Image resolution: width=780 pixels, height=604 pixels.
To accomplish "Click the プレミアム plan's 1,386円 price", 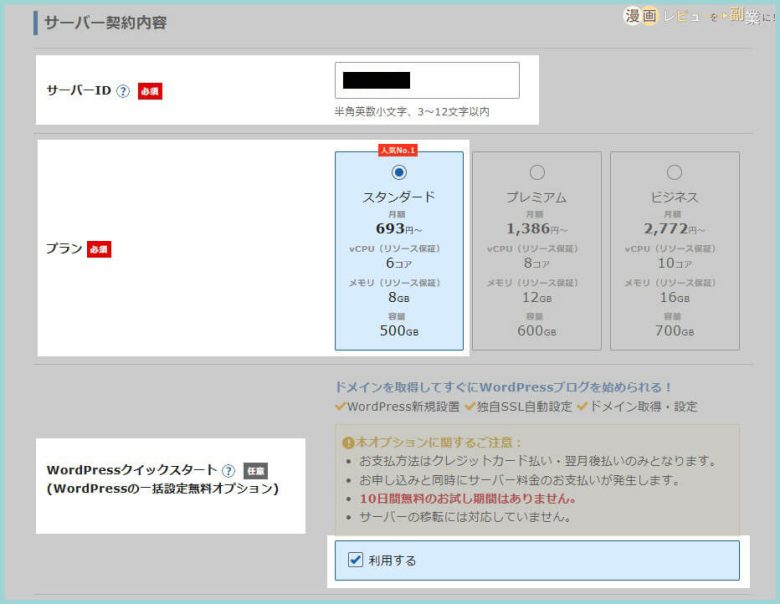I will pos(536,229).
